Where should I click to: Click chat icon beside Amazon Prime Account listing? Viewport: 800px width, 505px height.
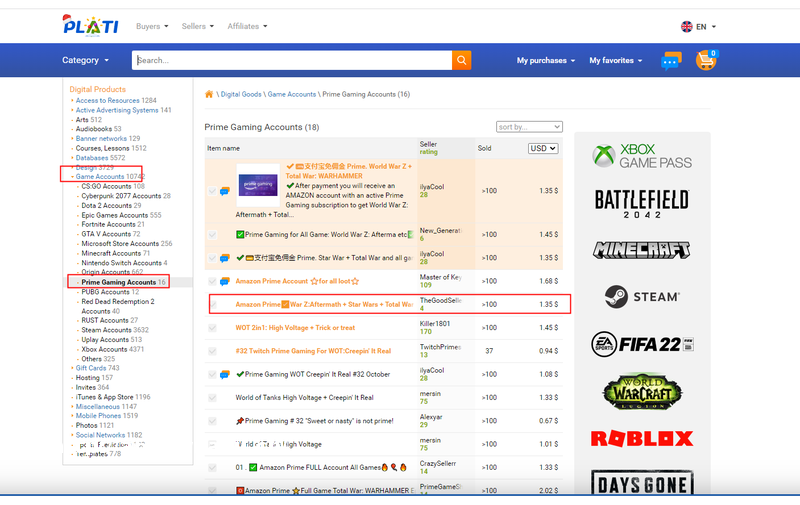coord(226,281)
